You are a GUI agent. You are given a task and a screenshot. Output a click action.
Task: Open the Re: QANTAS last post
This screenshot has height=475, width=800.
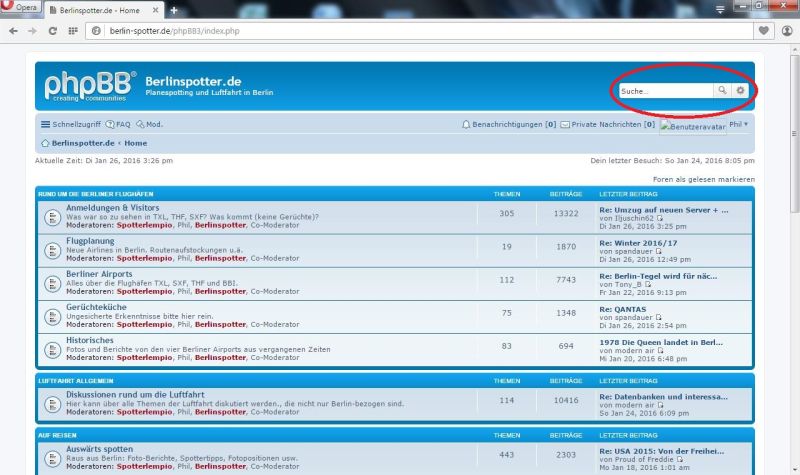point(623,310)
